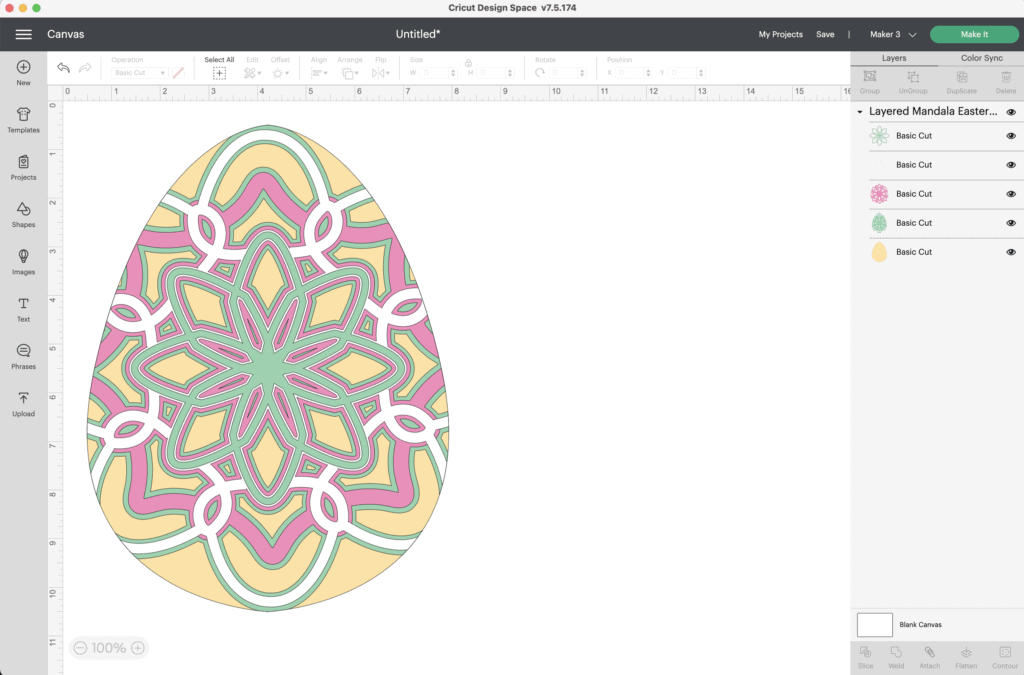Viewport: 1024px width, 675px height.
Task: Switch to the Layers tab
Action: (894, 58)
